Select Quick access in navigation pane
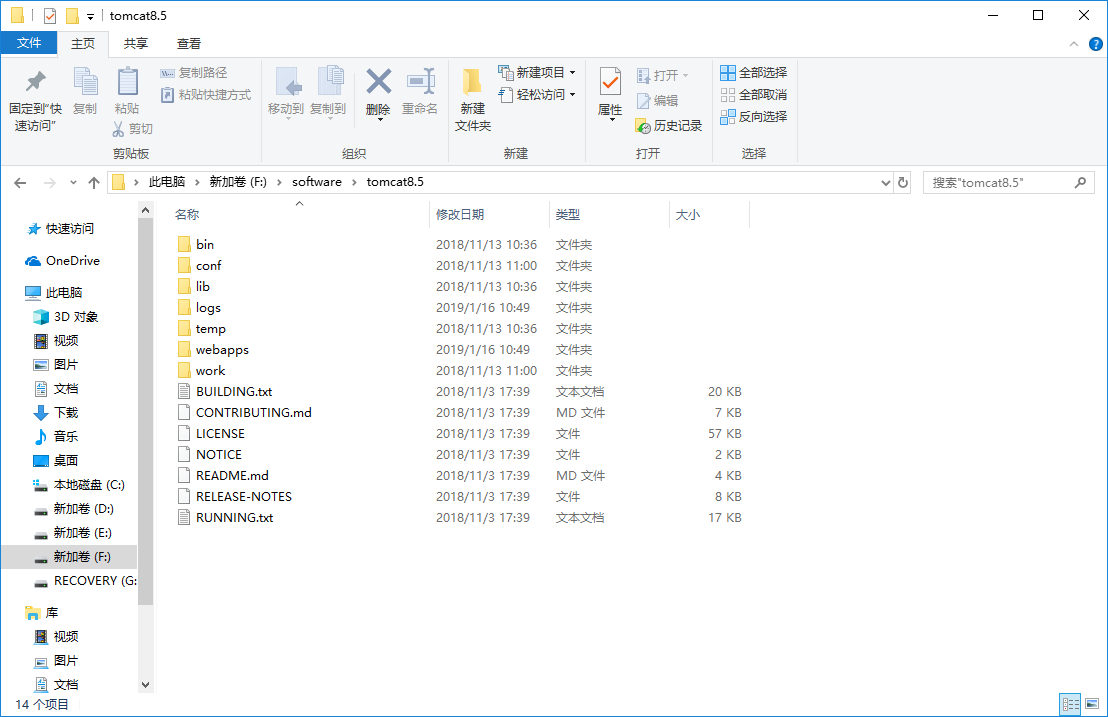 pyautogui.click(x=61, y=229)
